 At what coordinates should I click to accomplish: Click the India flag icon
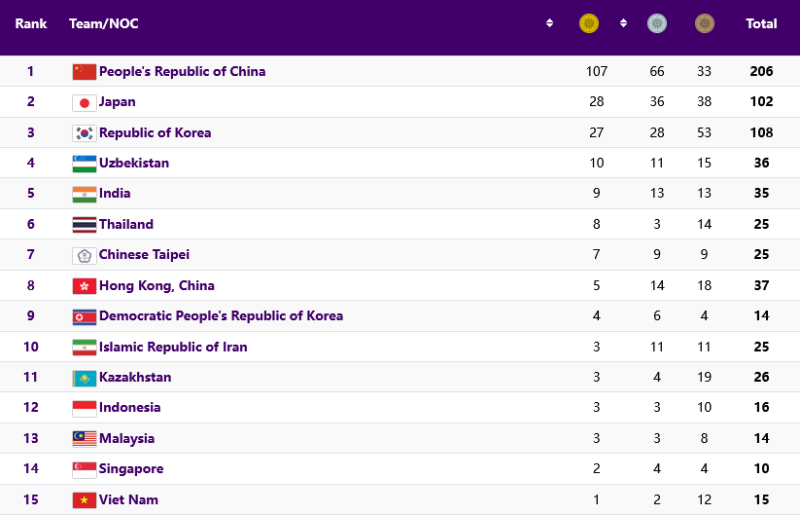(84, 194)
